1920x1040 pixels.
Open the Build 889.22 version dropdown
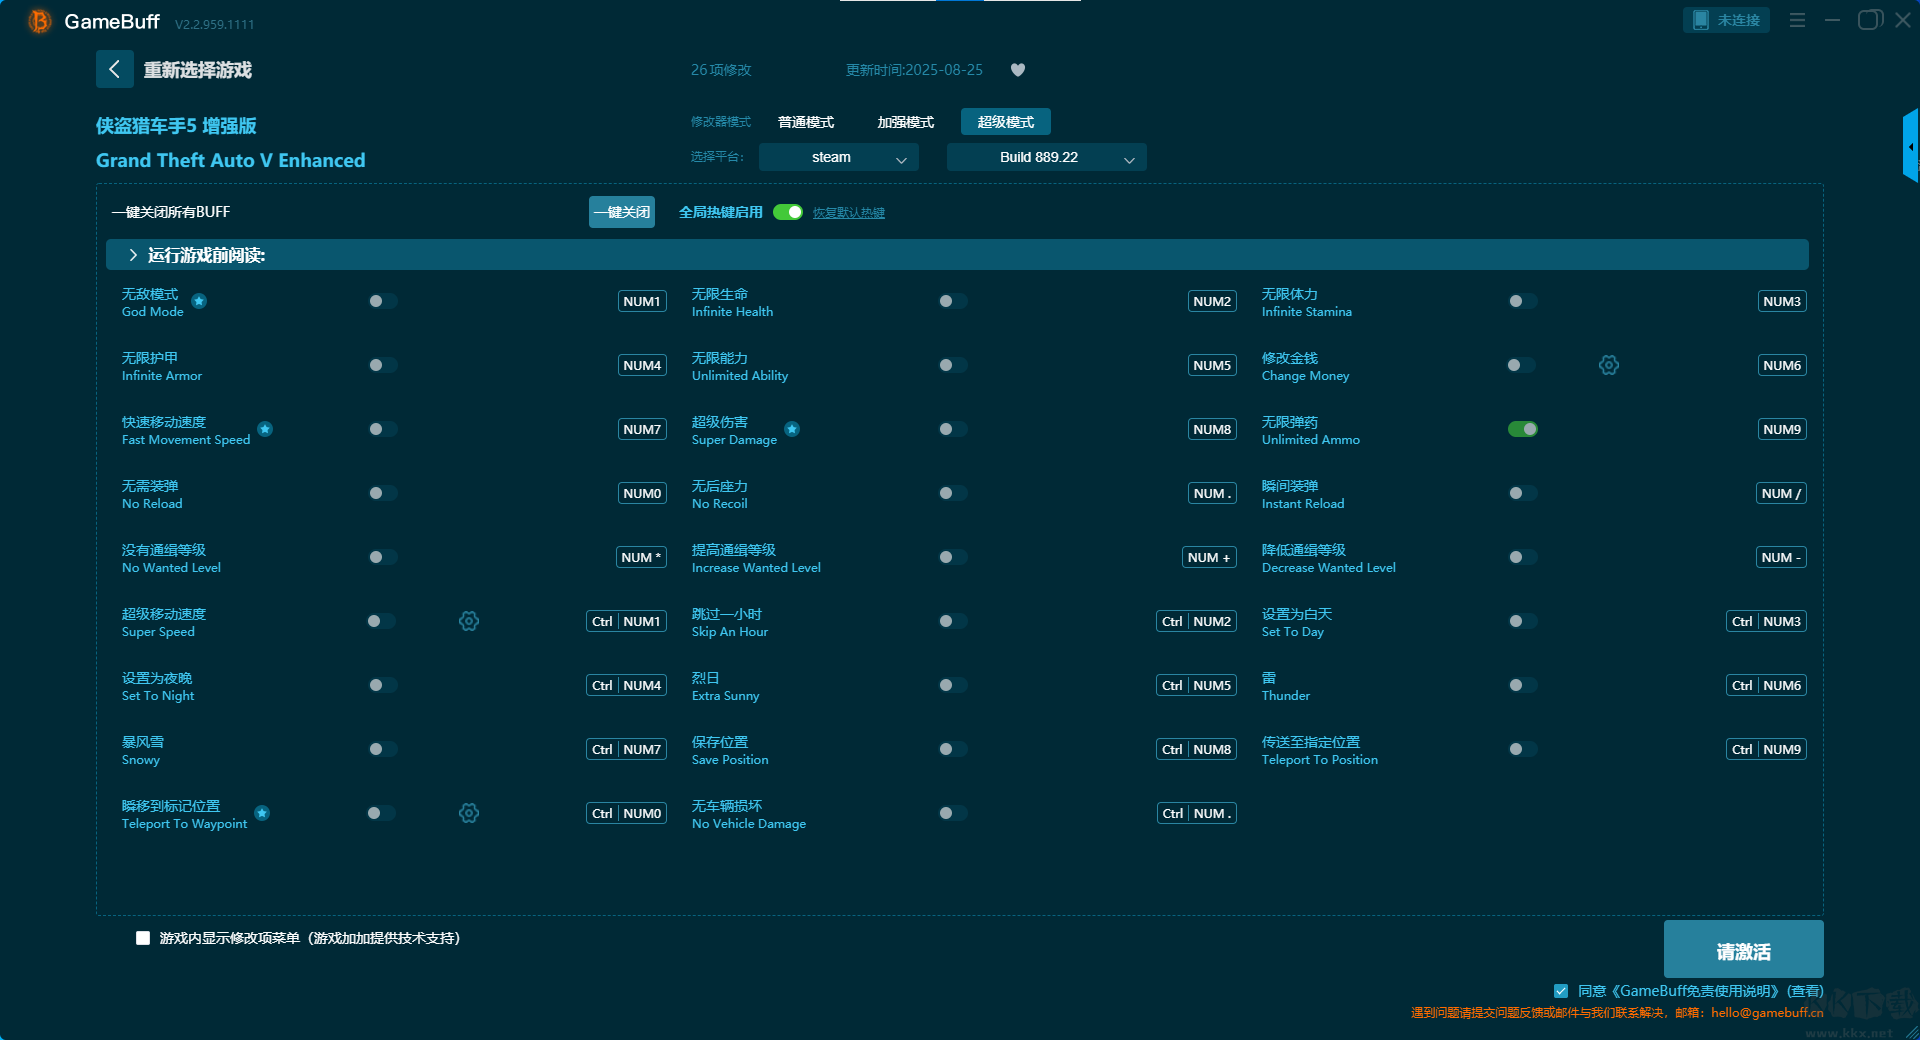pos(1046,157)
